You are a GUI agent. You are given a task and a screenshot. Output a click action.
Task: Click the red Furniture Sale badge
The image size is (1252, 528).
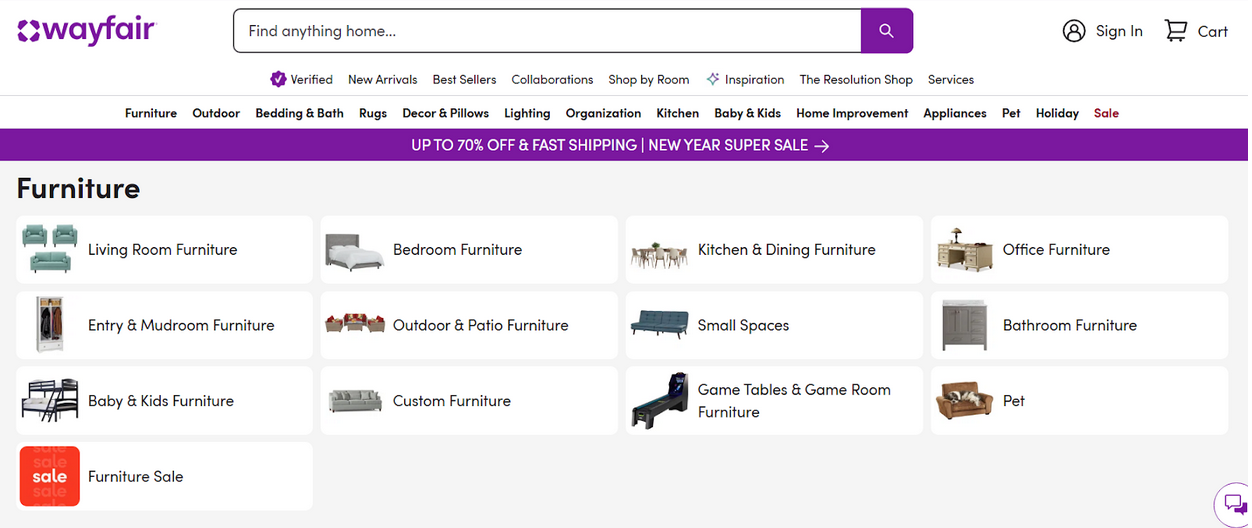50,476
